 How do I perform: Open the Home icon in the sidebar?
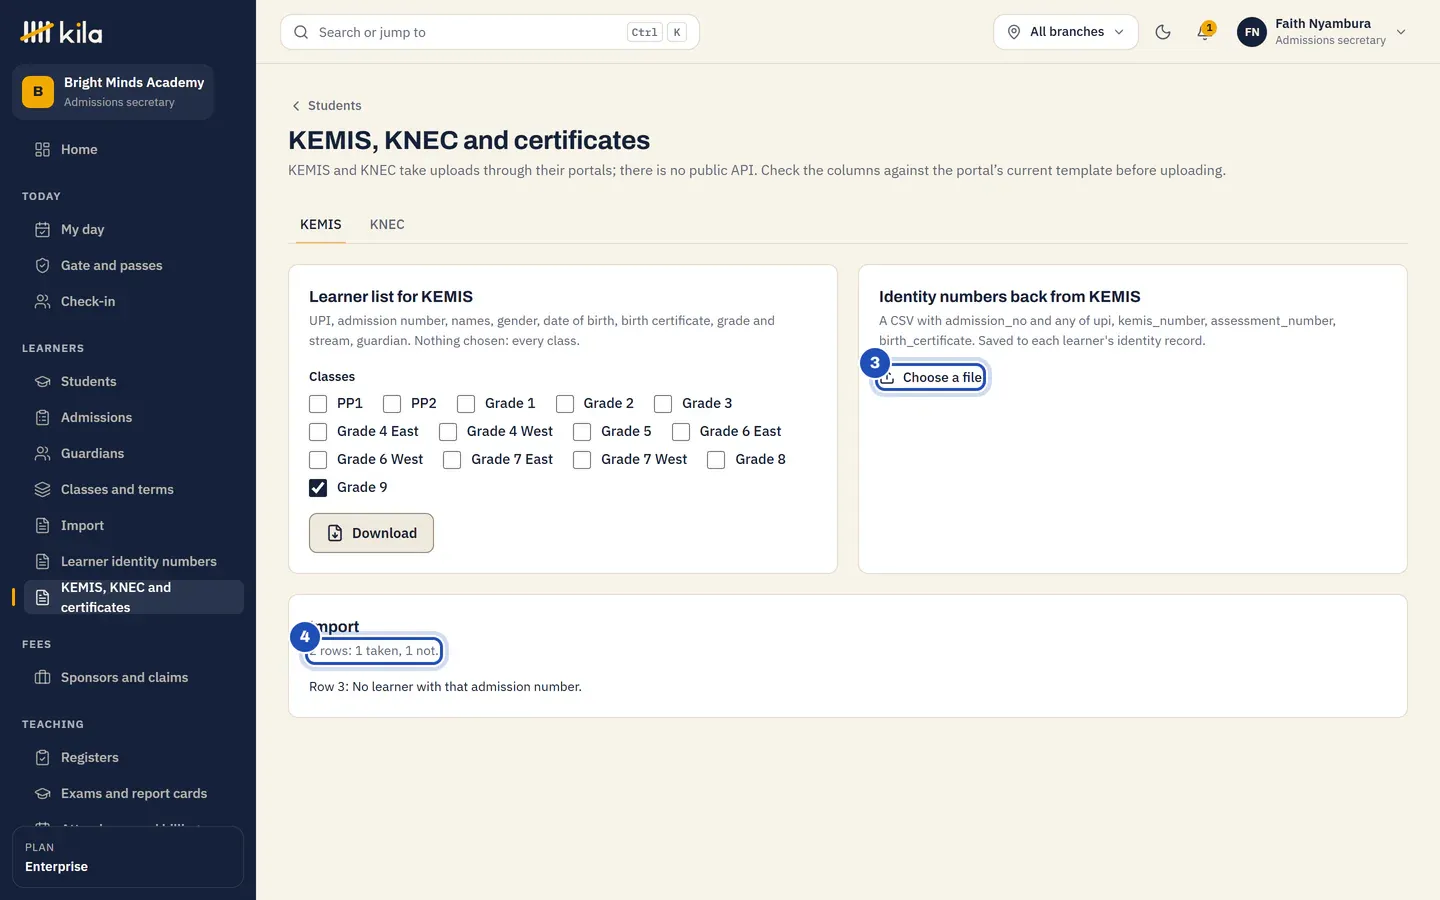pyautogui.click(x=42, y=149)
